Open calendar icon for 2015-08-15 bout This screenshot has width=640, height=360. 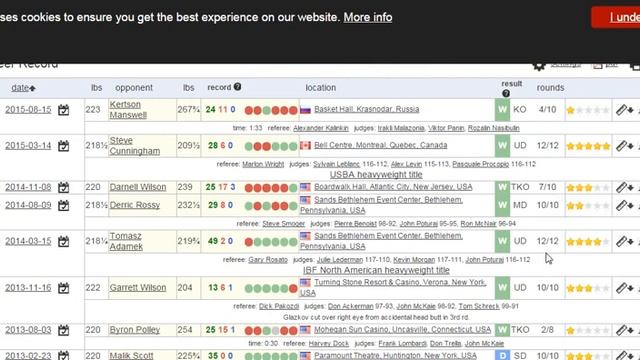point(63,110)
